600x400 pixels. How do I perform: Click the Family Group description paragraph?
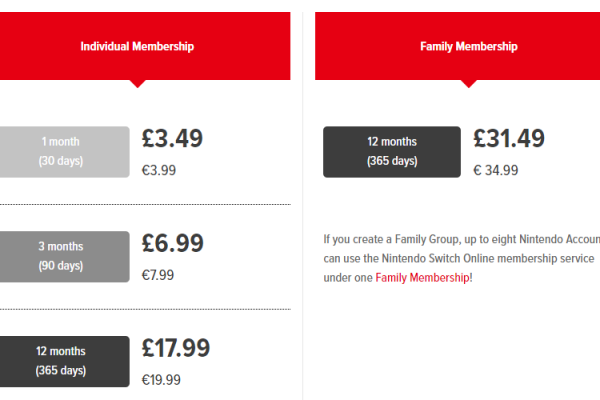point(461,258)
